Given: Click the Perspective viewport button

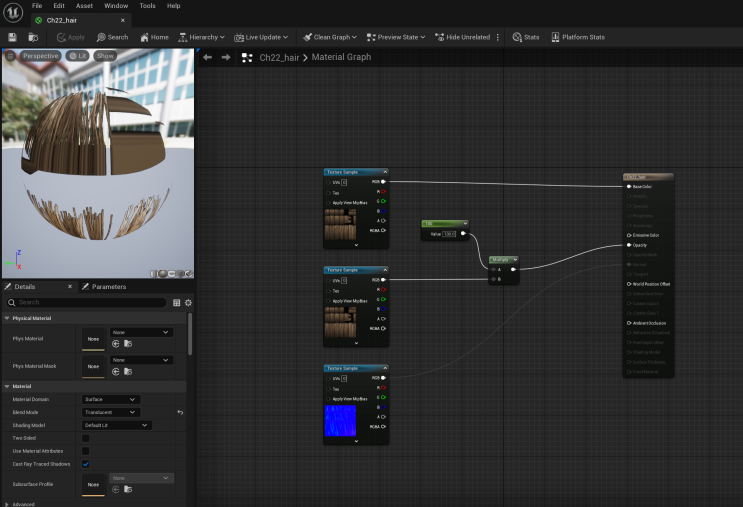Looking at the screenshot, I should pyautogui.click(x=40, y=56).
